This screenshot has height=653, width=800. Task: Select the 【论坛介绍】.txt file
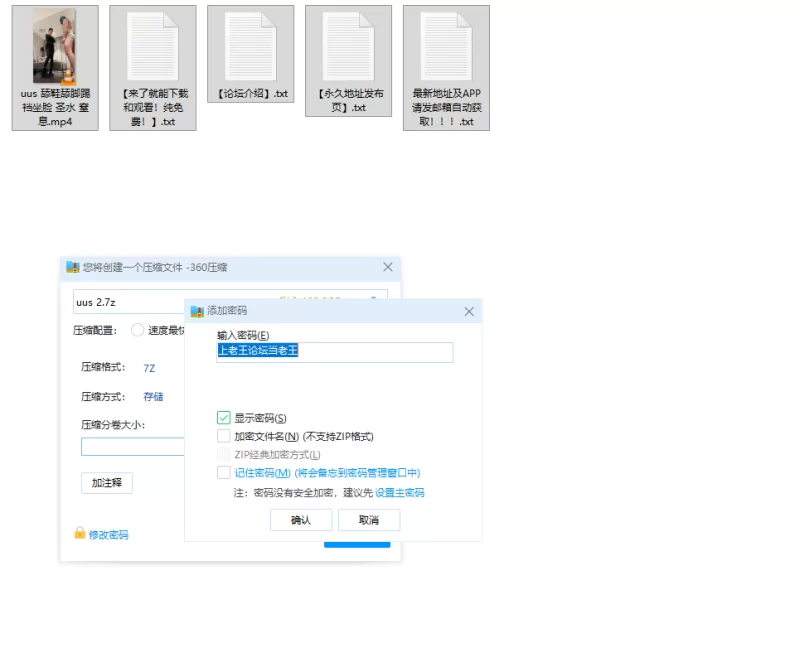[x=251, y=54]
